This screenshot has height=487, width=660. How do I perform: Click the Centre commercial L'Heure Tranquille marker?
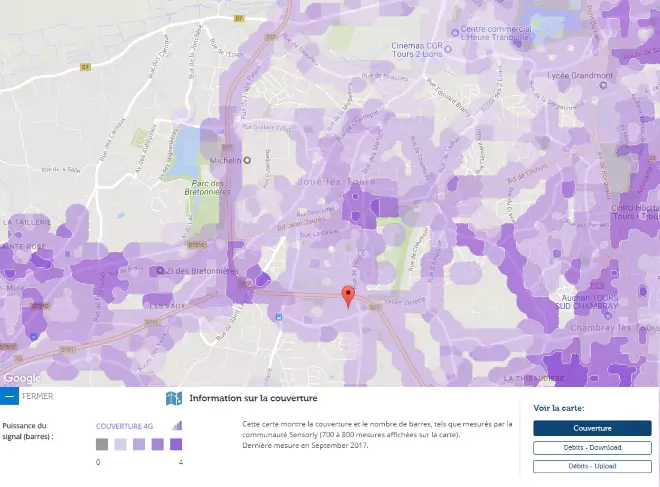click(456, 33)
